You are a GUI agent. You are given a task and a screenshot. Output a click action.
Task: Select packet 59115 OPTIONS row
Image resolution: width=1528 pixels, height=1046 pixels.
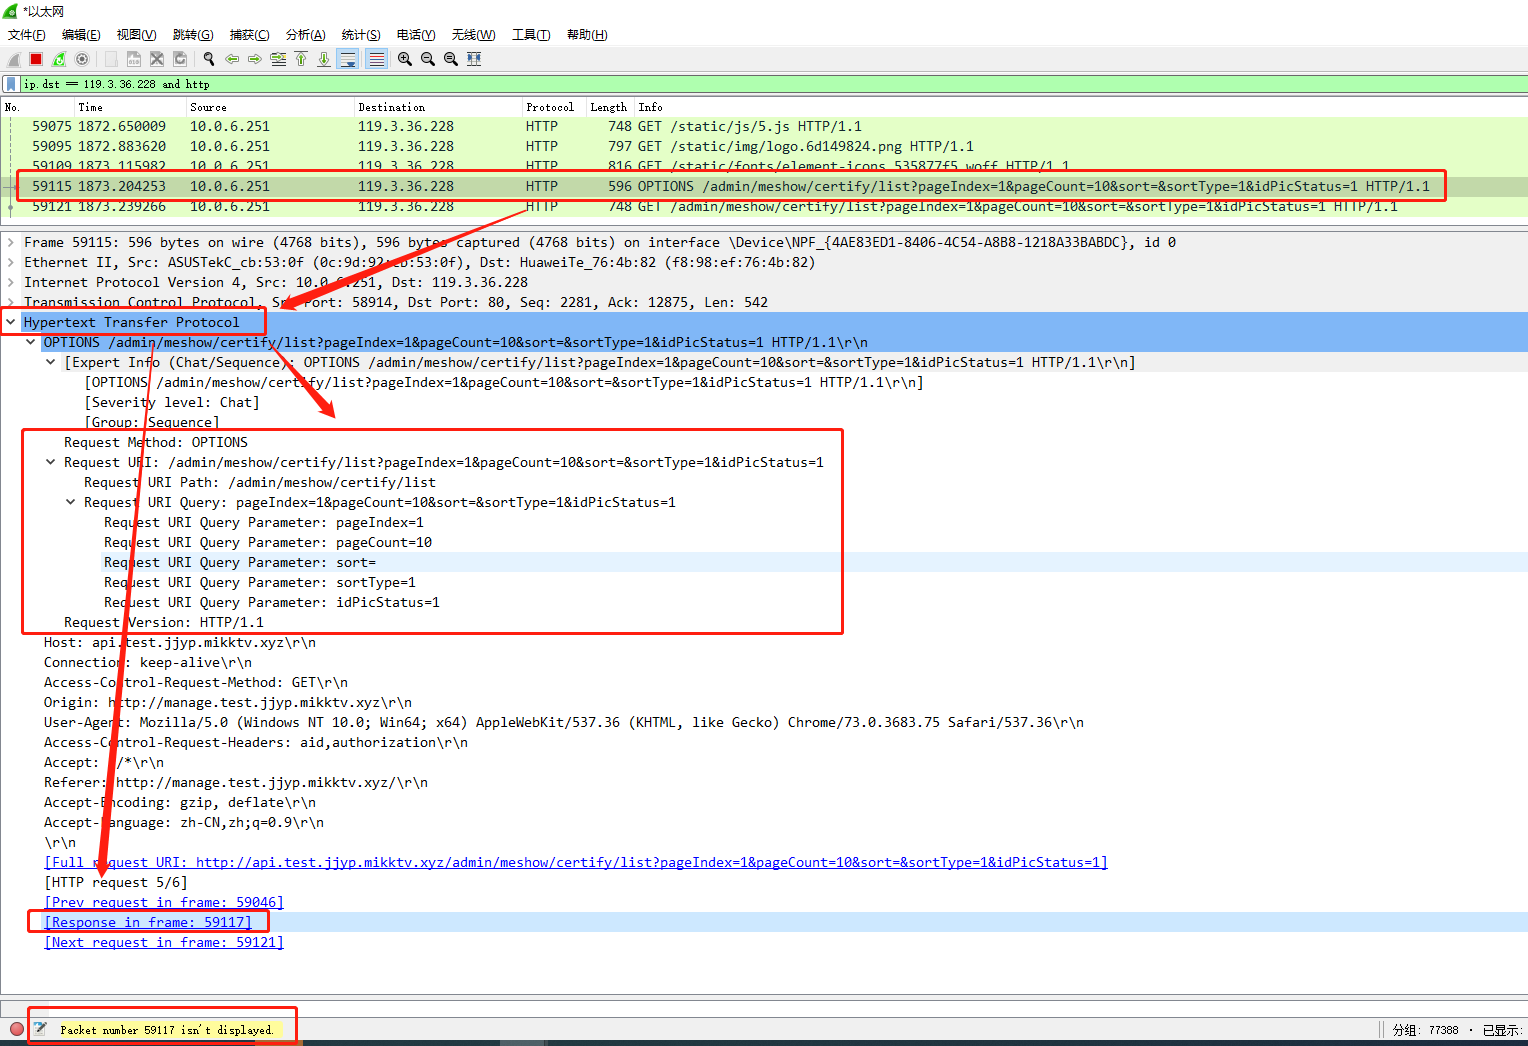pyautogui.click(x=764, y=186)
